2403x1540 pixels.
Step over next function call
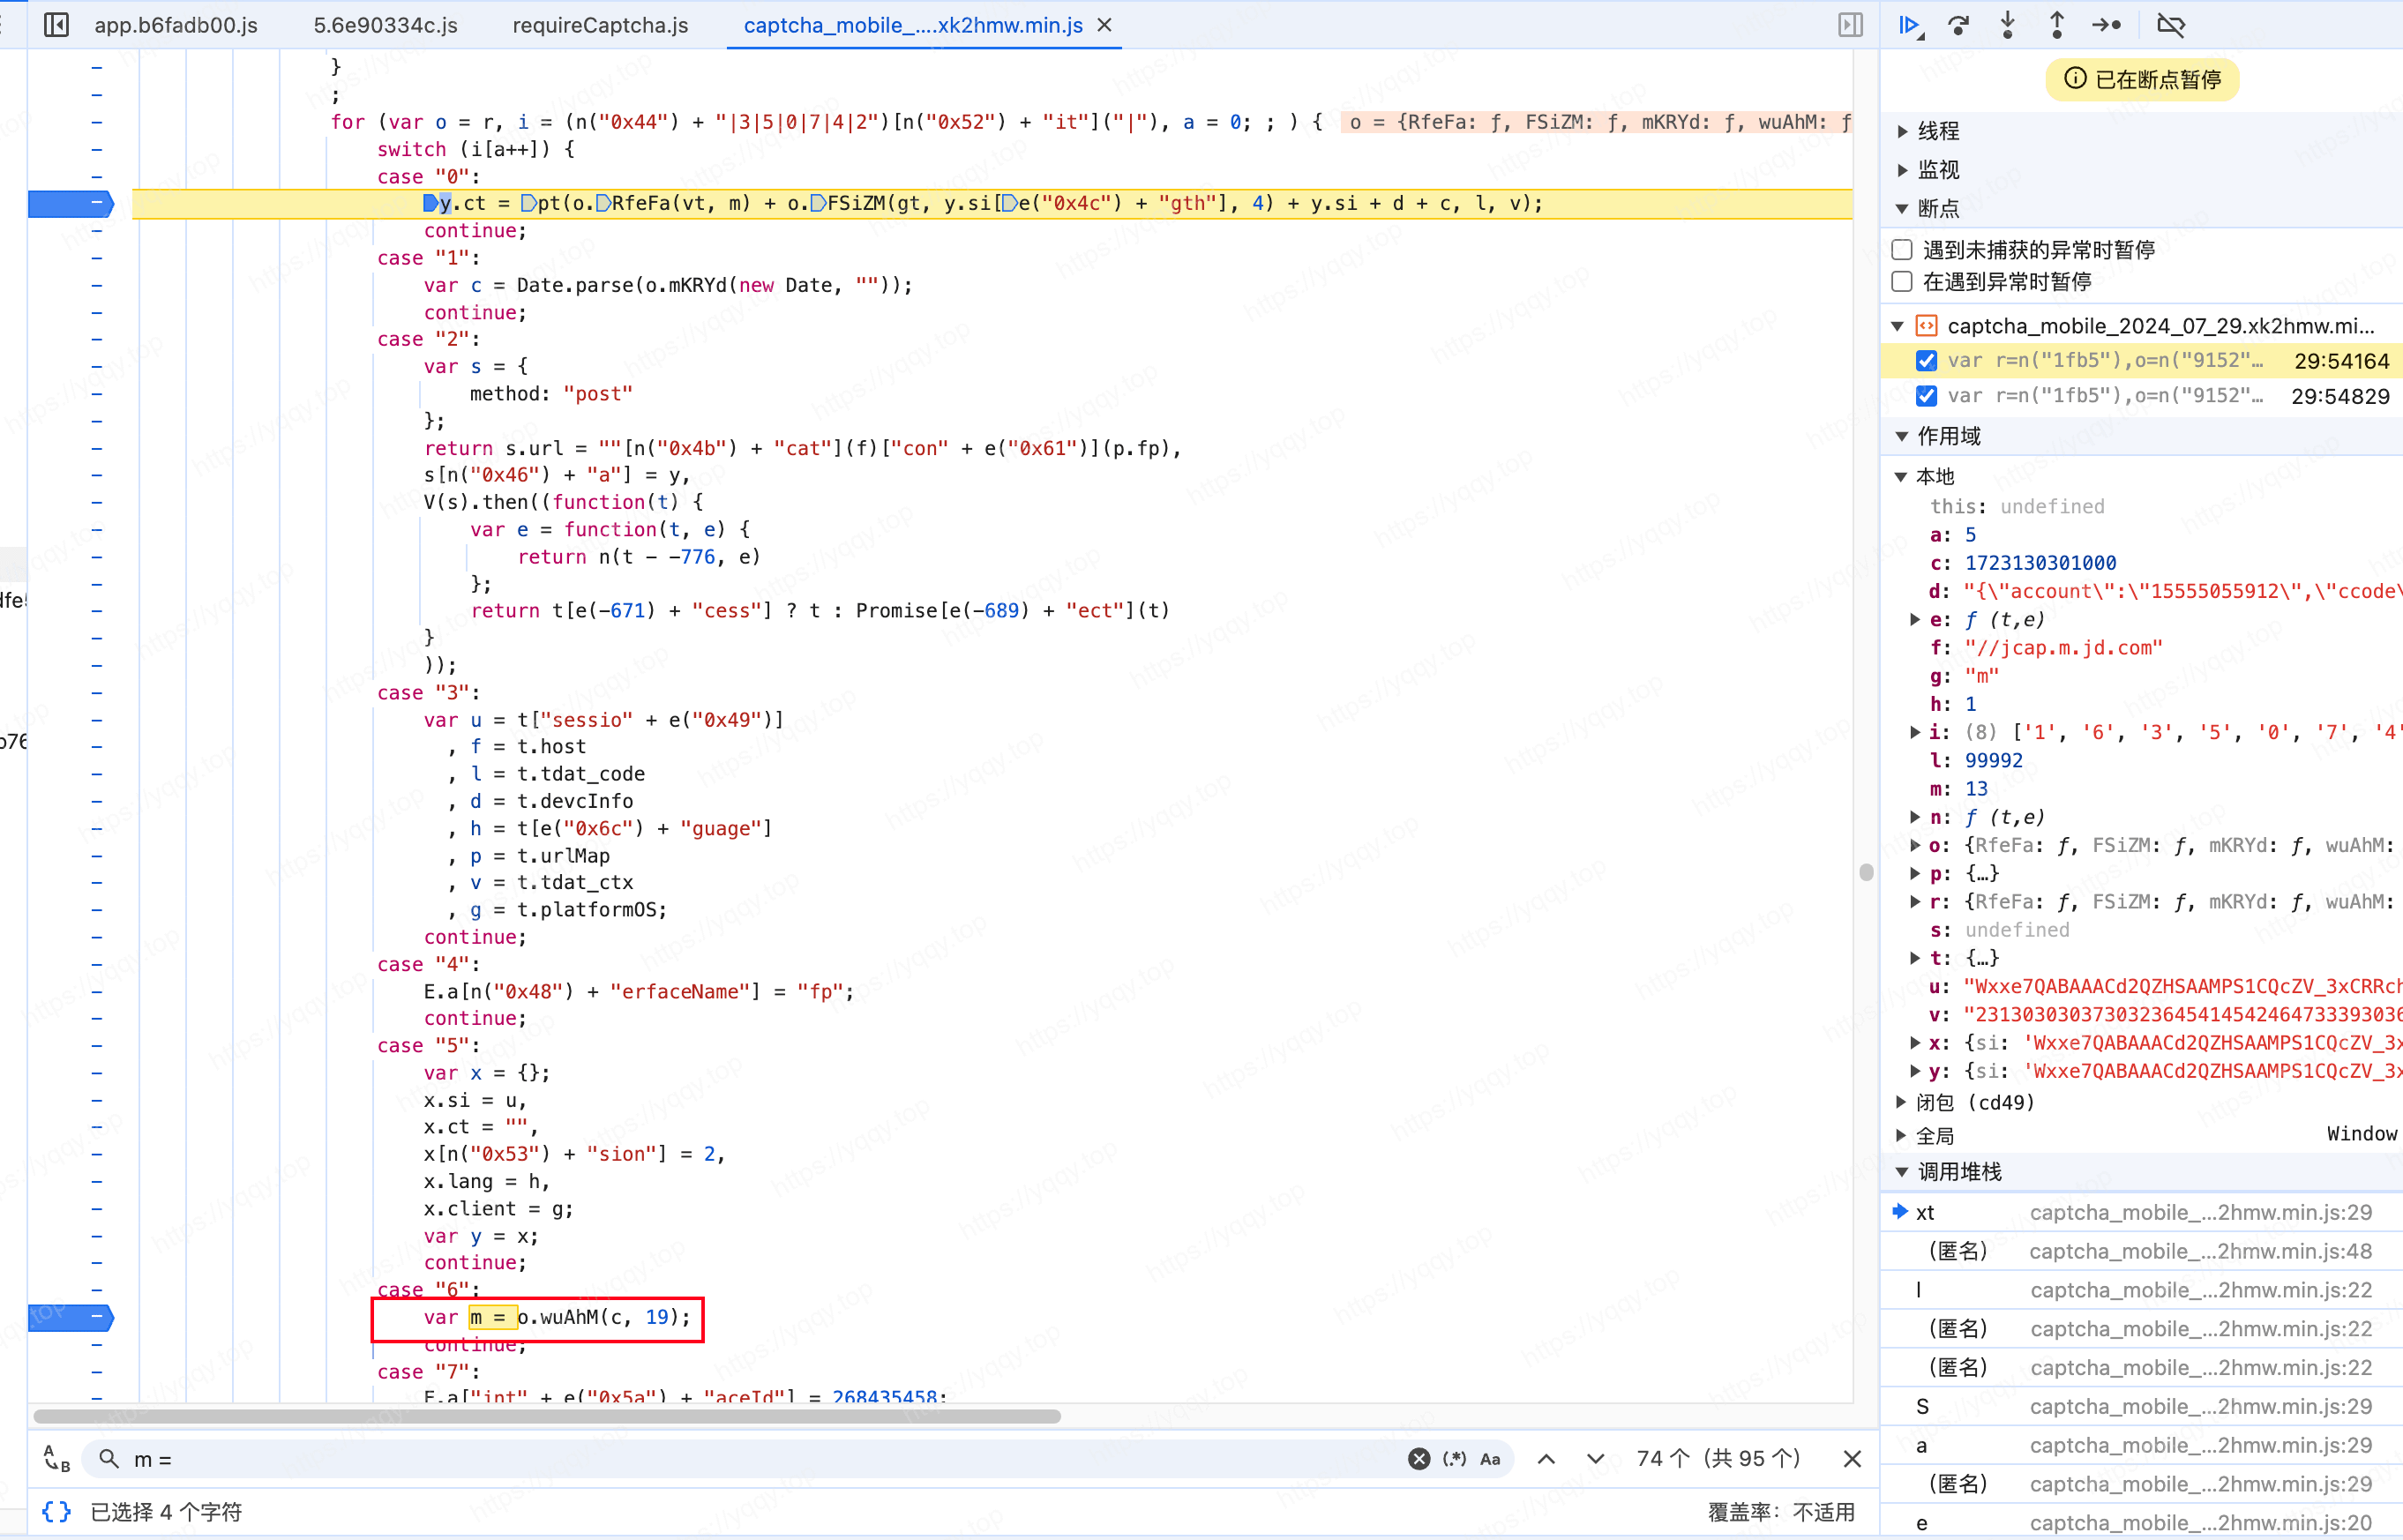click(1959, 25)
